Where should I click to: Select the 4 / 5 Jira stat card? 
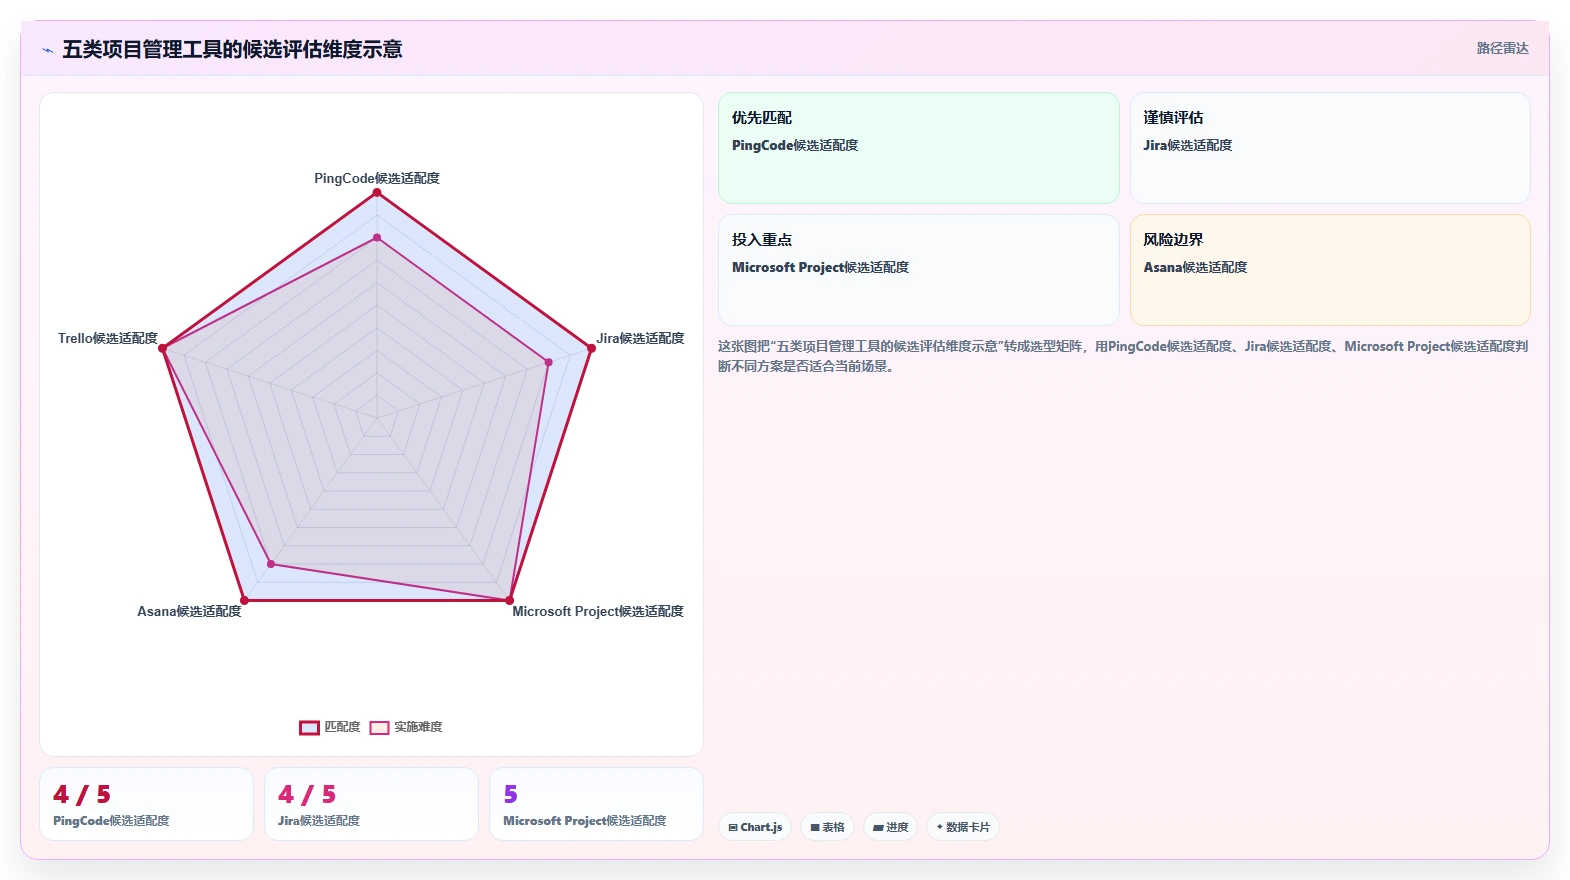click(371, 804)
